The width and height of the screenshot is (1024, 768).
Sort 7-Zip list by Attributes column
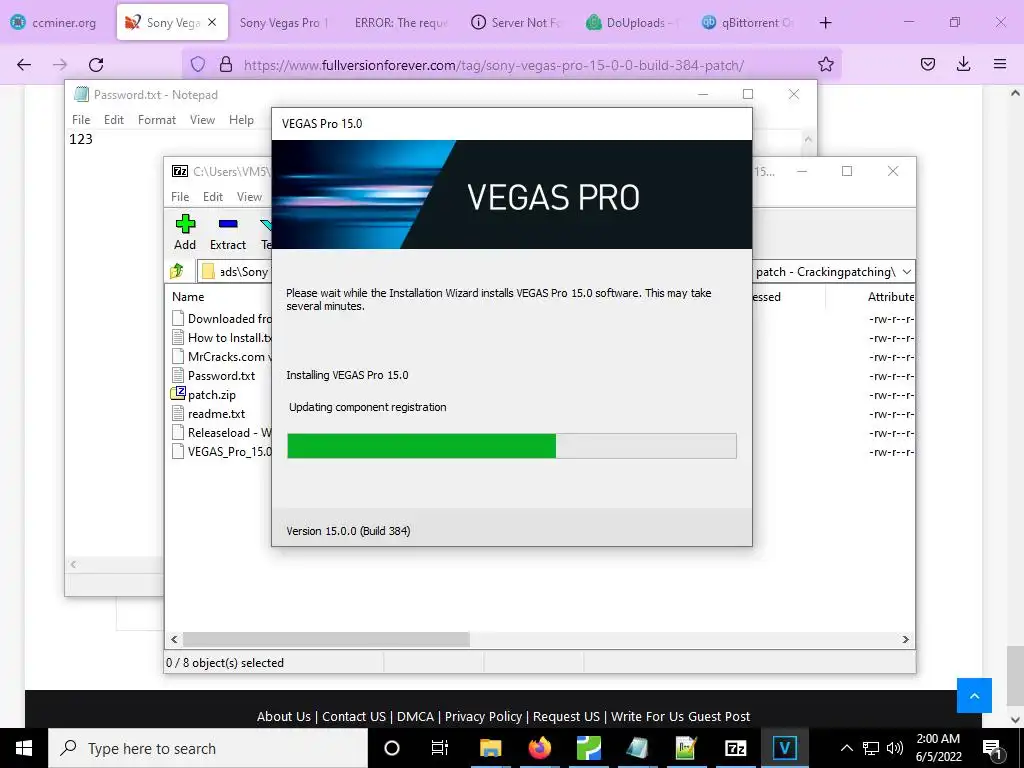point(891,296)
